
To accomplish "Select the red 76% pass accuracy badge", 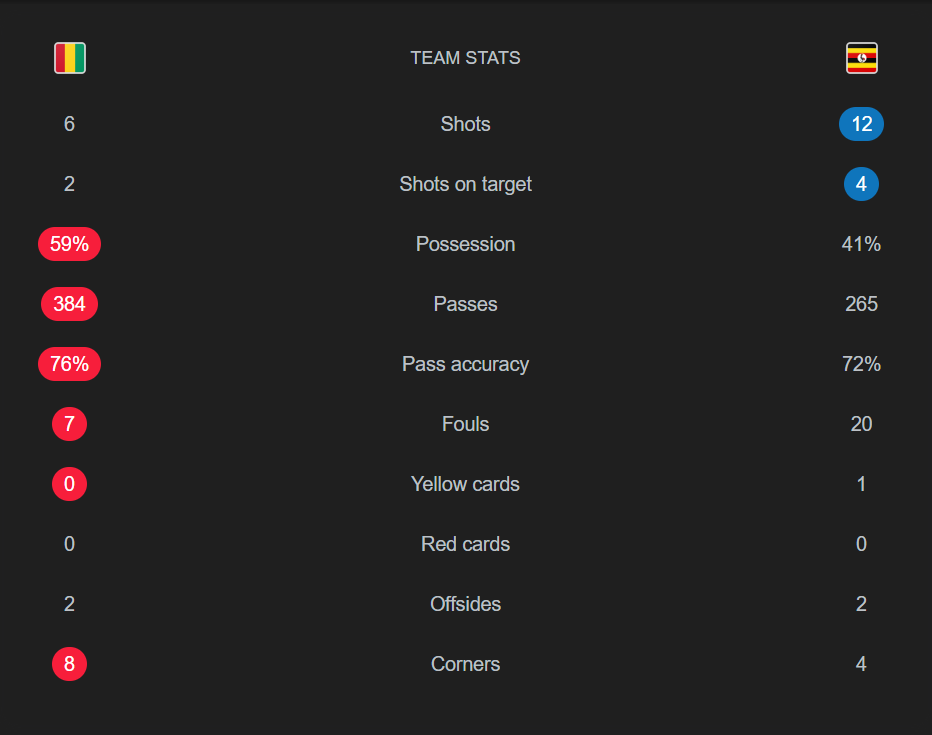I will 70,364.
